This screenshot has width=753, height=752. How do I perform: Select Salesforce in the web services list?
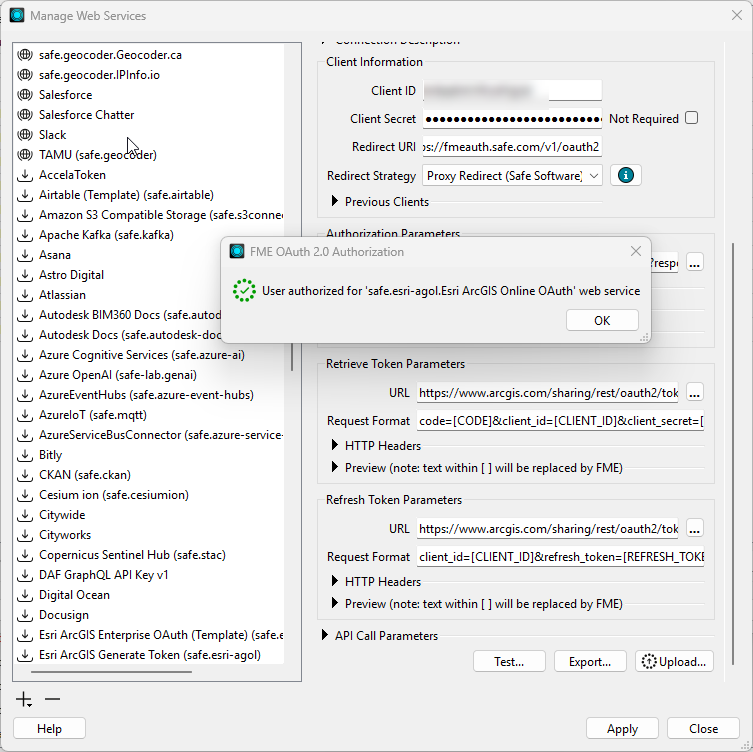[x=66, y=95]
